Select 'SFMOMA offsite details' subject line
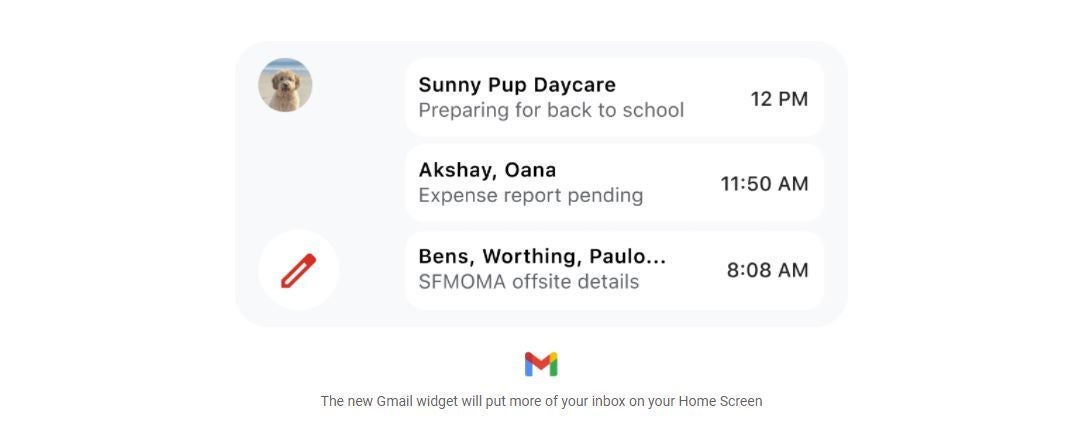 528,282
